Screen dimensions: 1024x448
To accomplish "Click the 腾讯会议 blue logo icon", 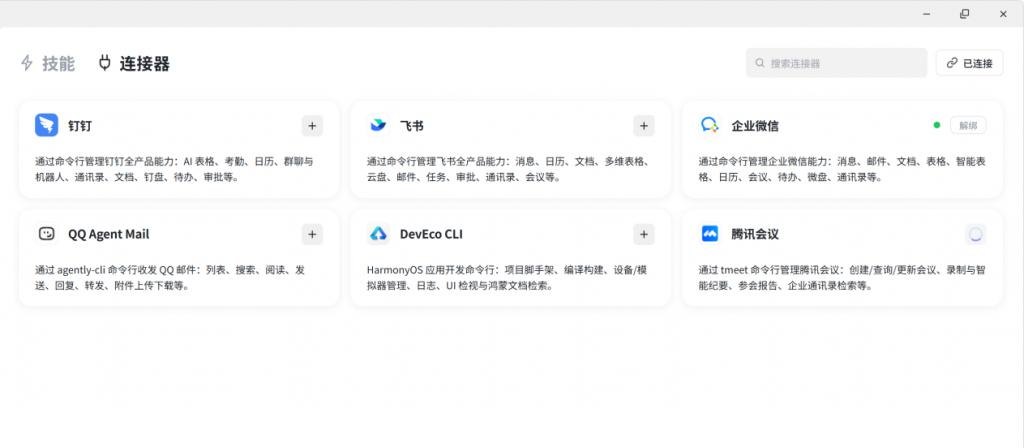I will pos(710,234).
